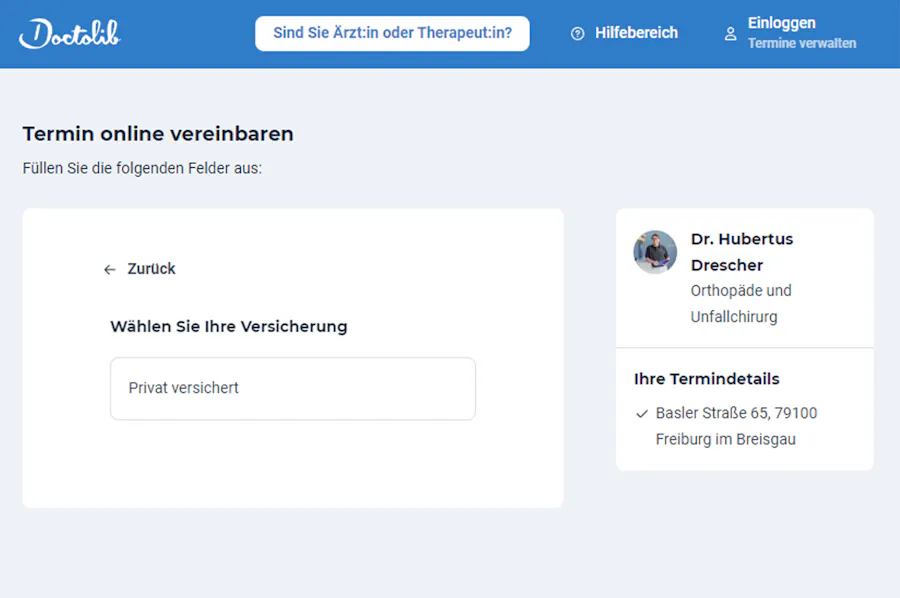Click the checkmark icon beside the address
This screenshot has width=900, height=598.
(x=641, y=413)
